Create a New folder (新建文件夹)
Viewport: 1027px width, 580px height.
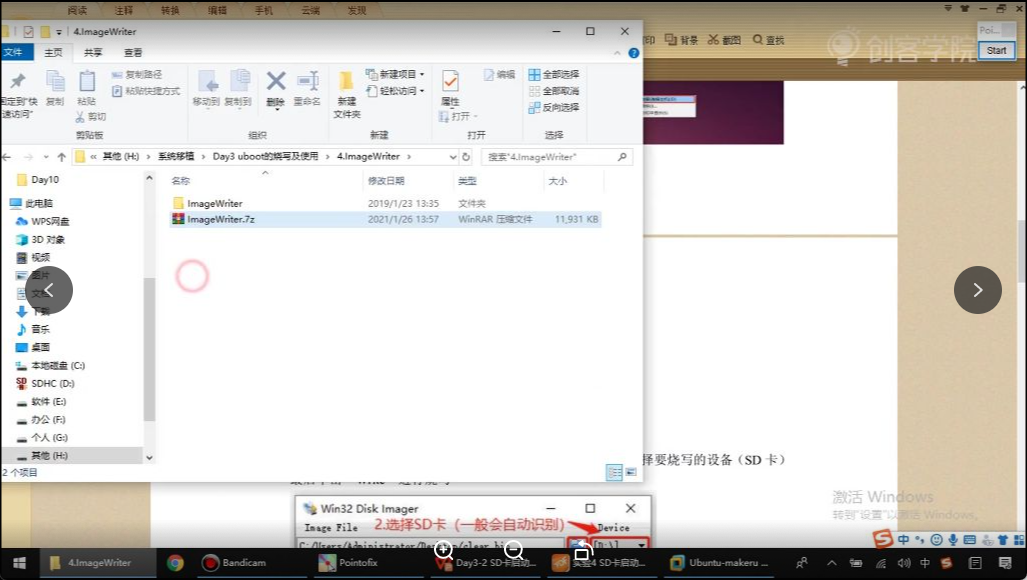point(346,95)
